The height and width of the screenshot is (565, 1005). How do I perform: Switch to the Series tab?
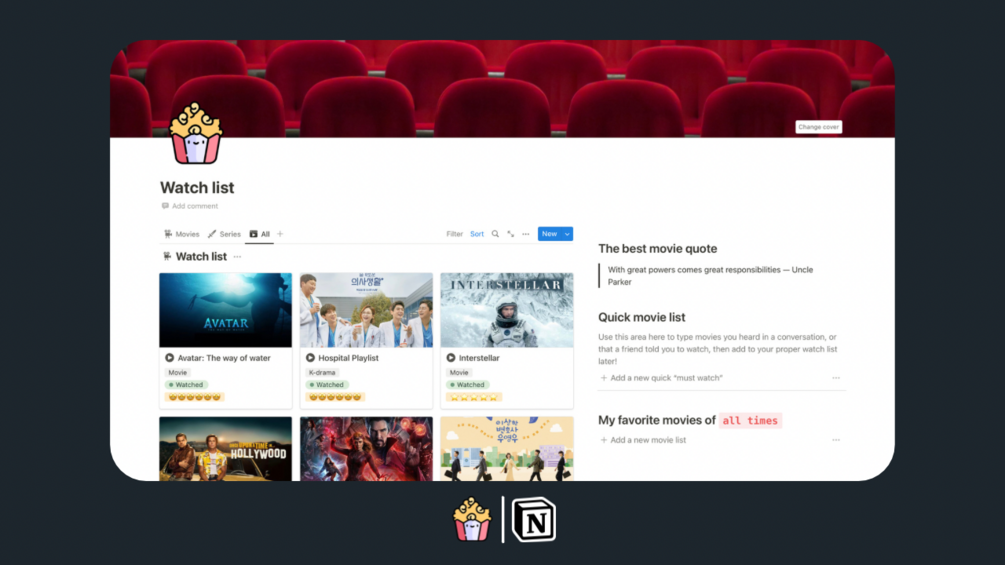click(224, 234)
